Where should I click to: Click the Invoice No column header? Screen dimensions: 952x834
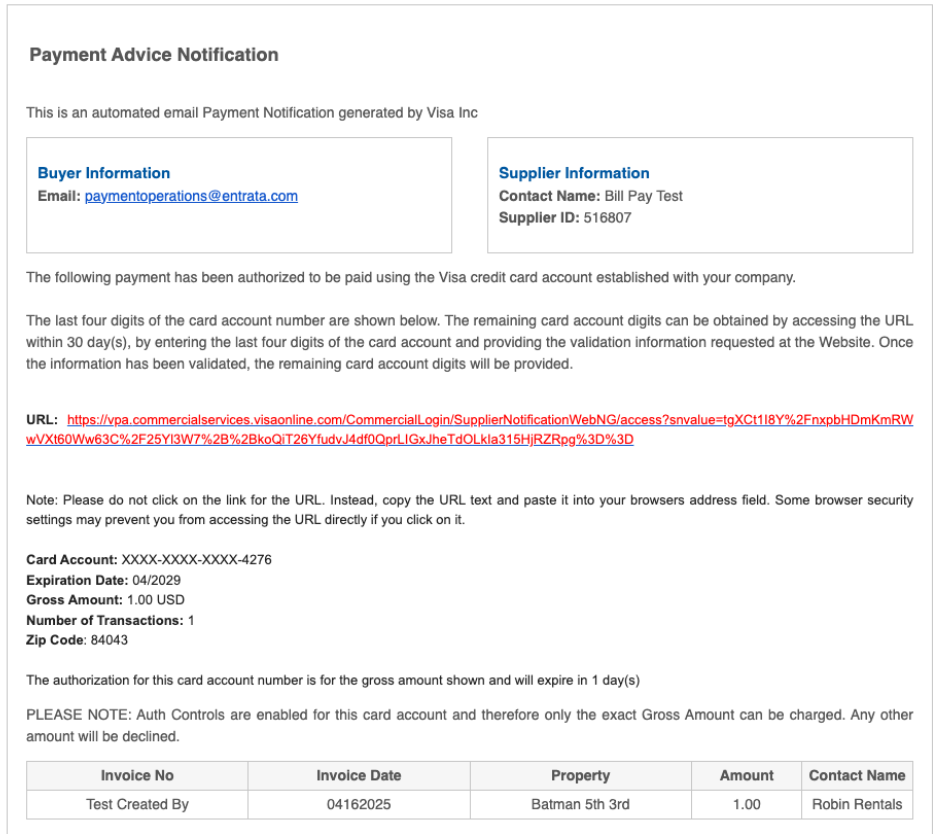[x=137, y=775]
